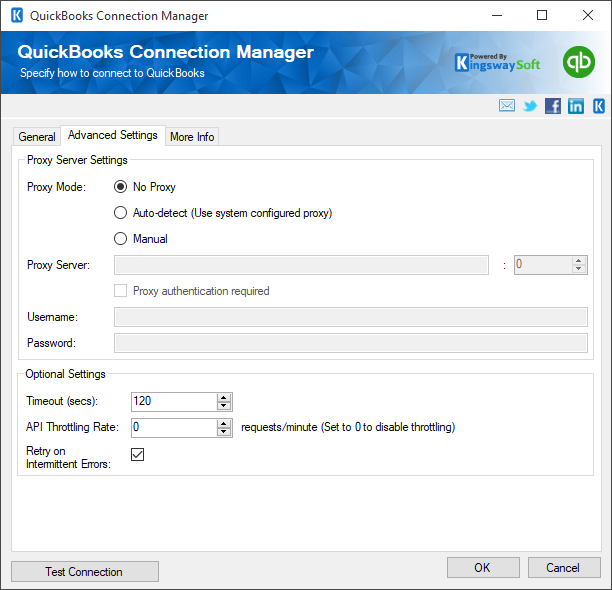Open the LinkedIn icon link

(x=576, y=106)
